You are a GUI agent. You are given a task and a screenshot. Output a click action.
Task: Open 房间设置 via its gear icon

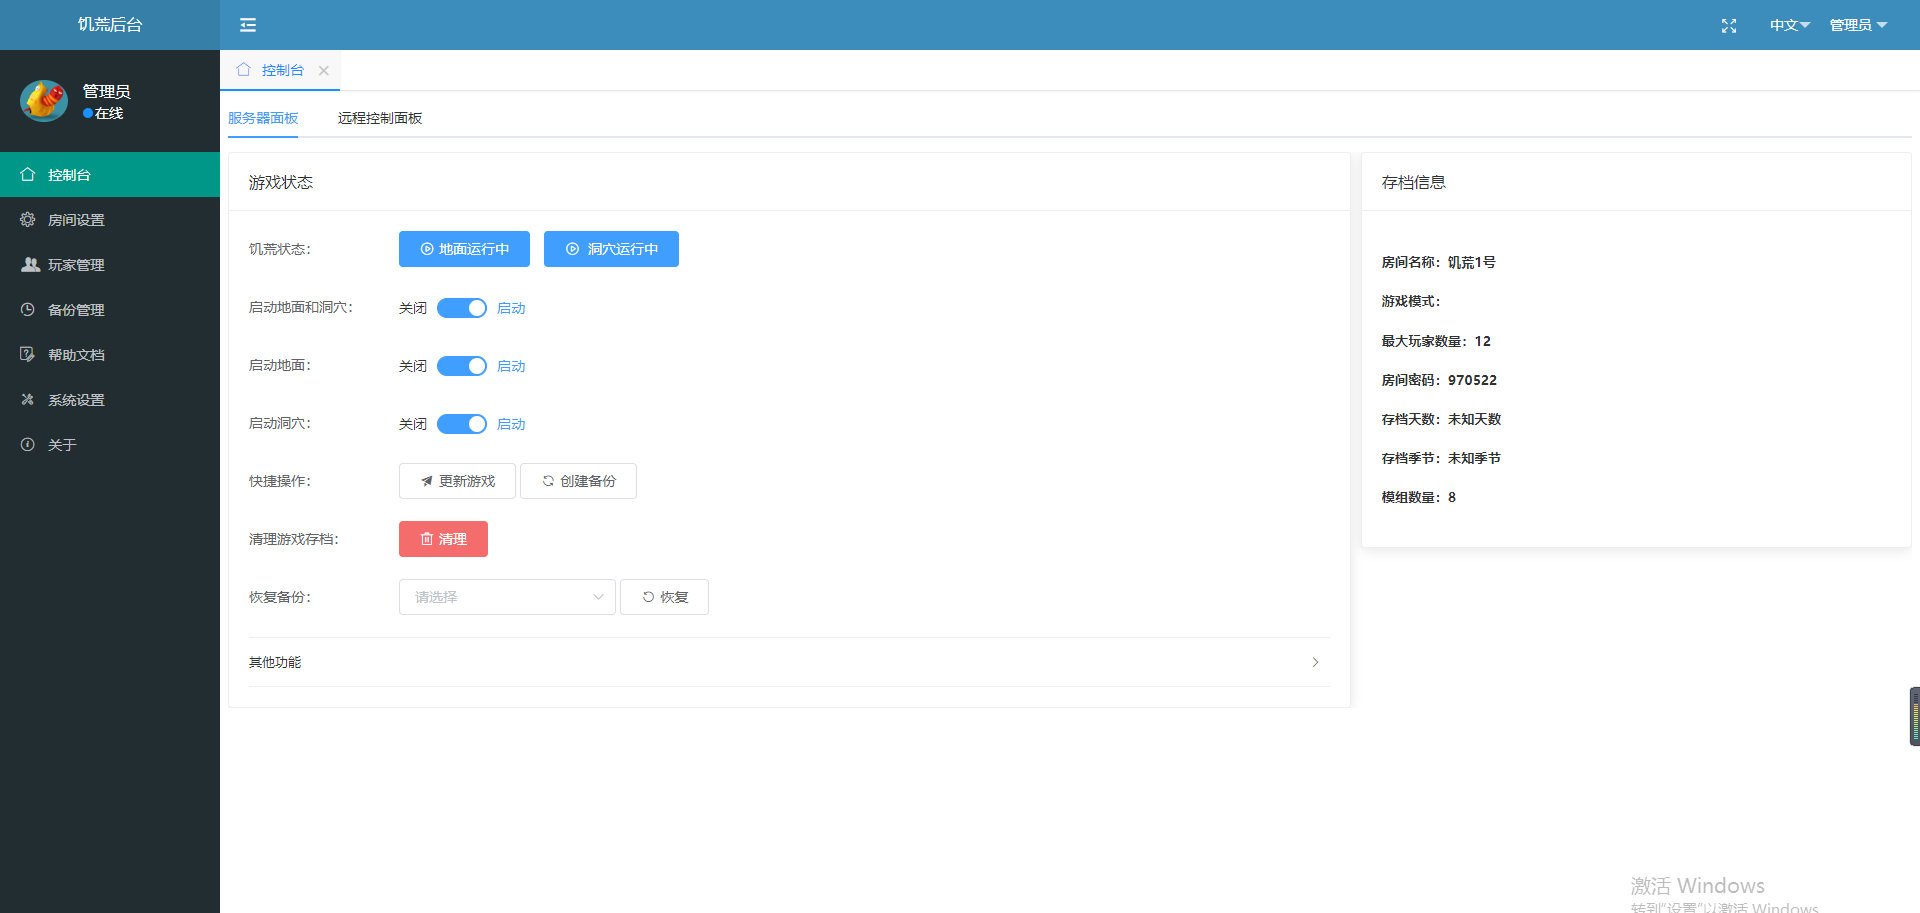[28, 220]
